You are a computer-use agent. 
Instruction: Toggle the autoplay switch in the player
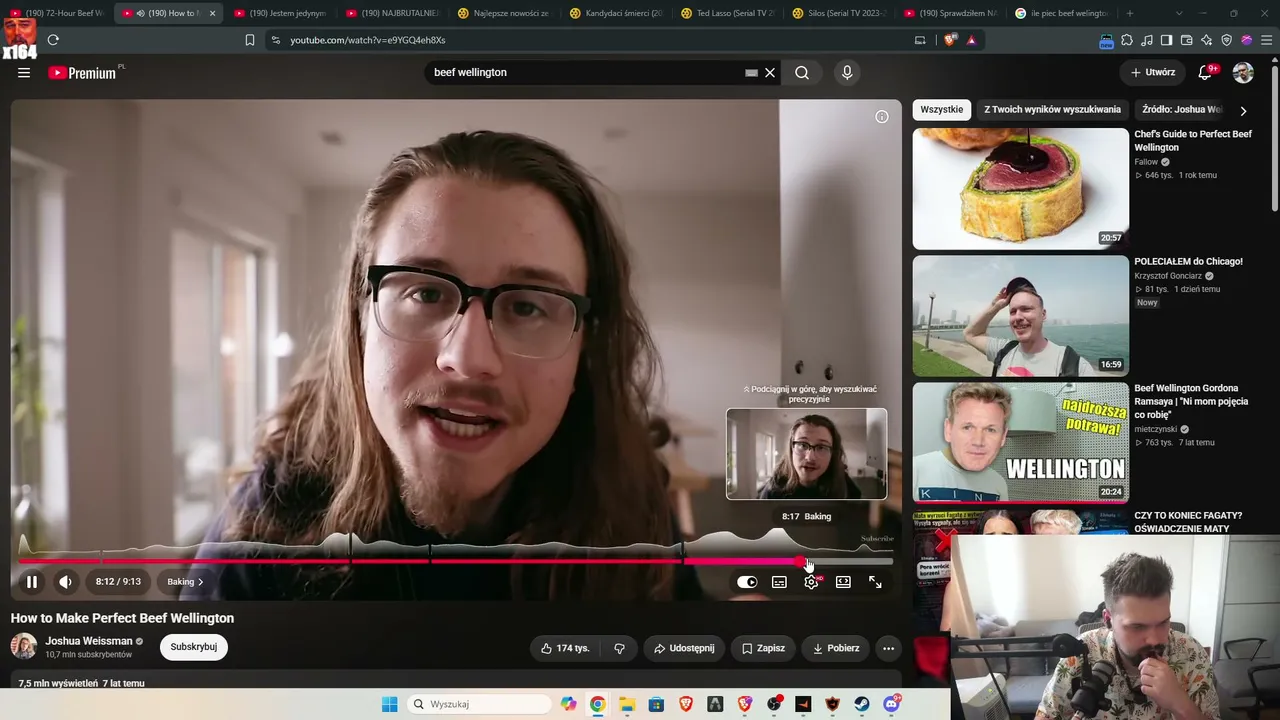point(747,582)
